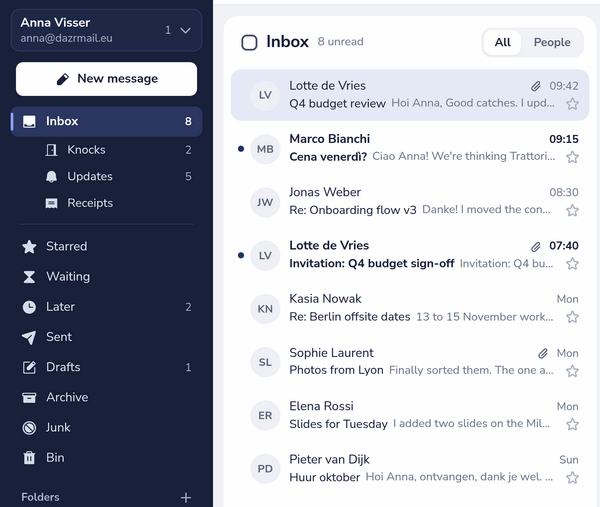Open the Starred folder
Viewport: 600px width, 507px height.
click(106, 247)
